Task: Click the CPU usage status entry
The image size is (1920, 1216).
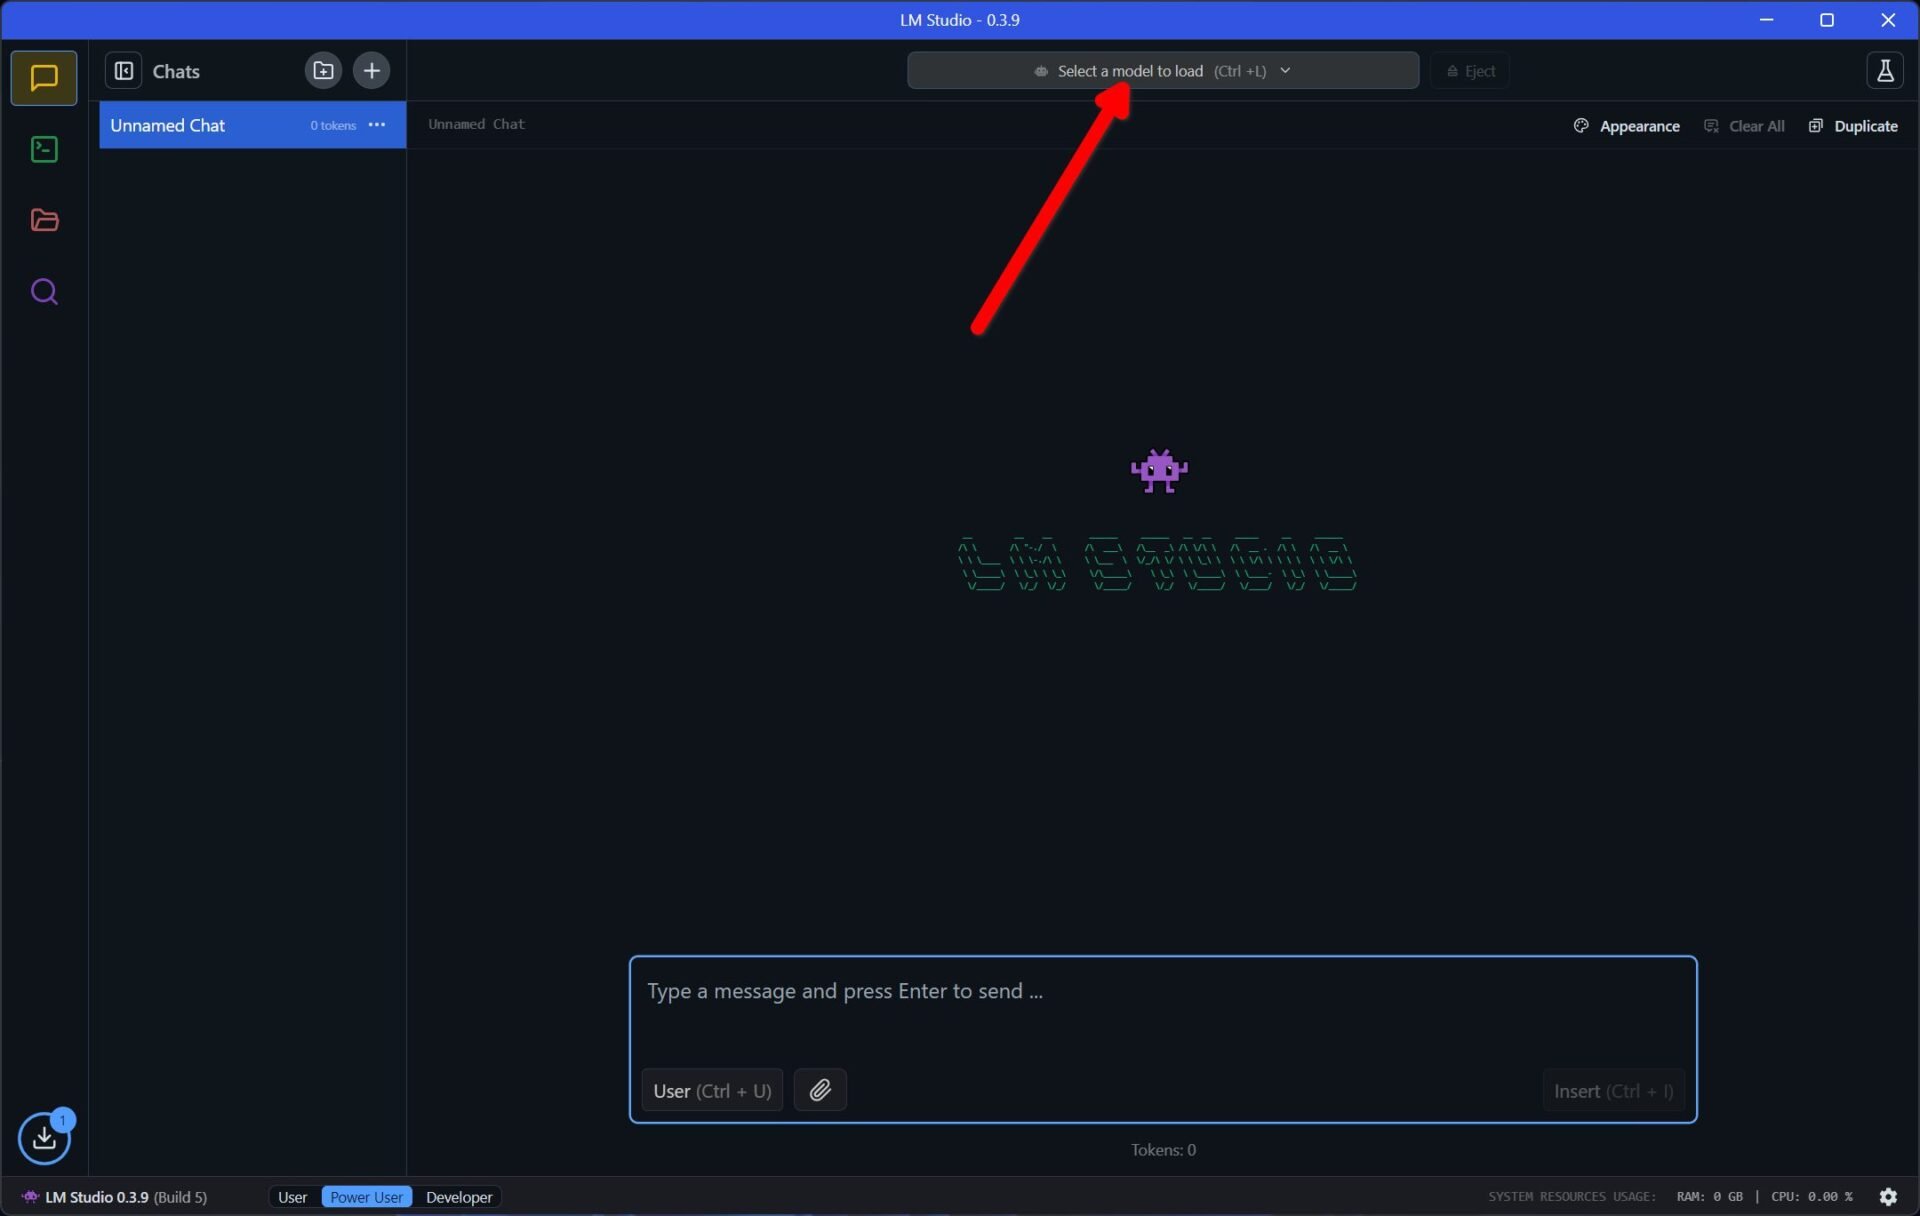Action: click(x=1811, y=1197)
